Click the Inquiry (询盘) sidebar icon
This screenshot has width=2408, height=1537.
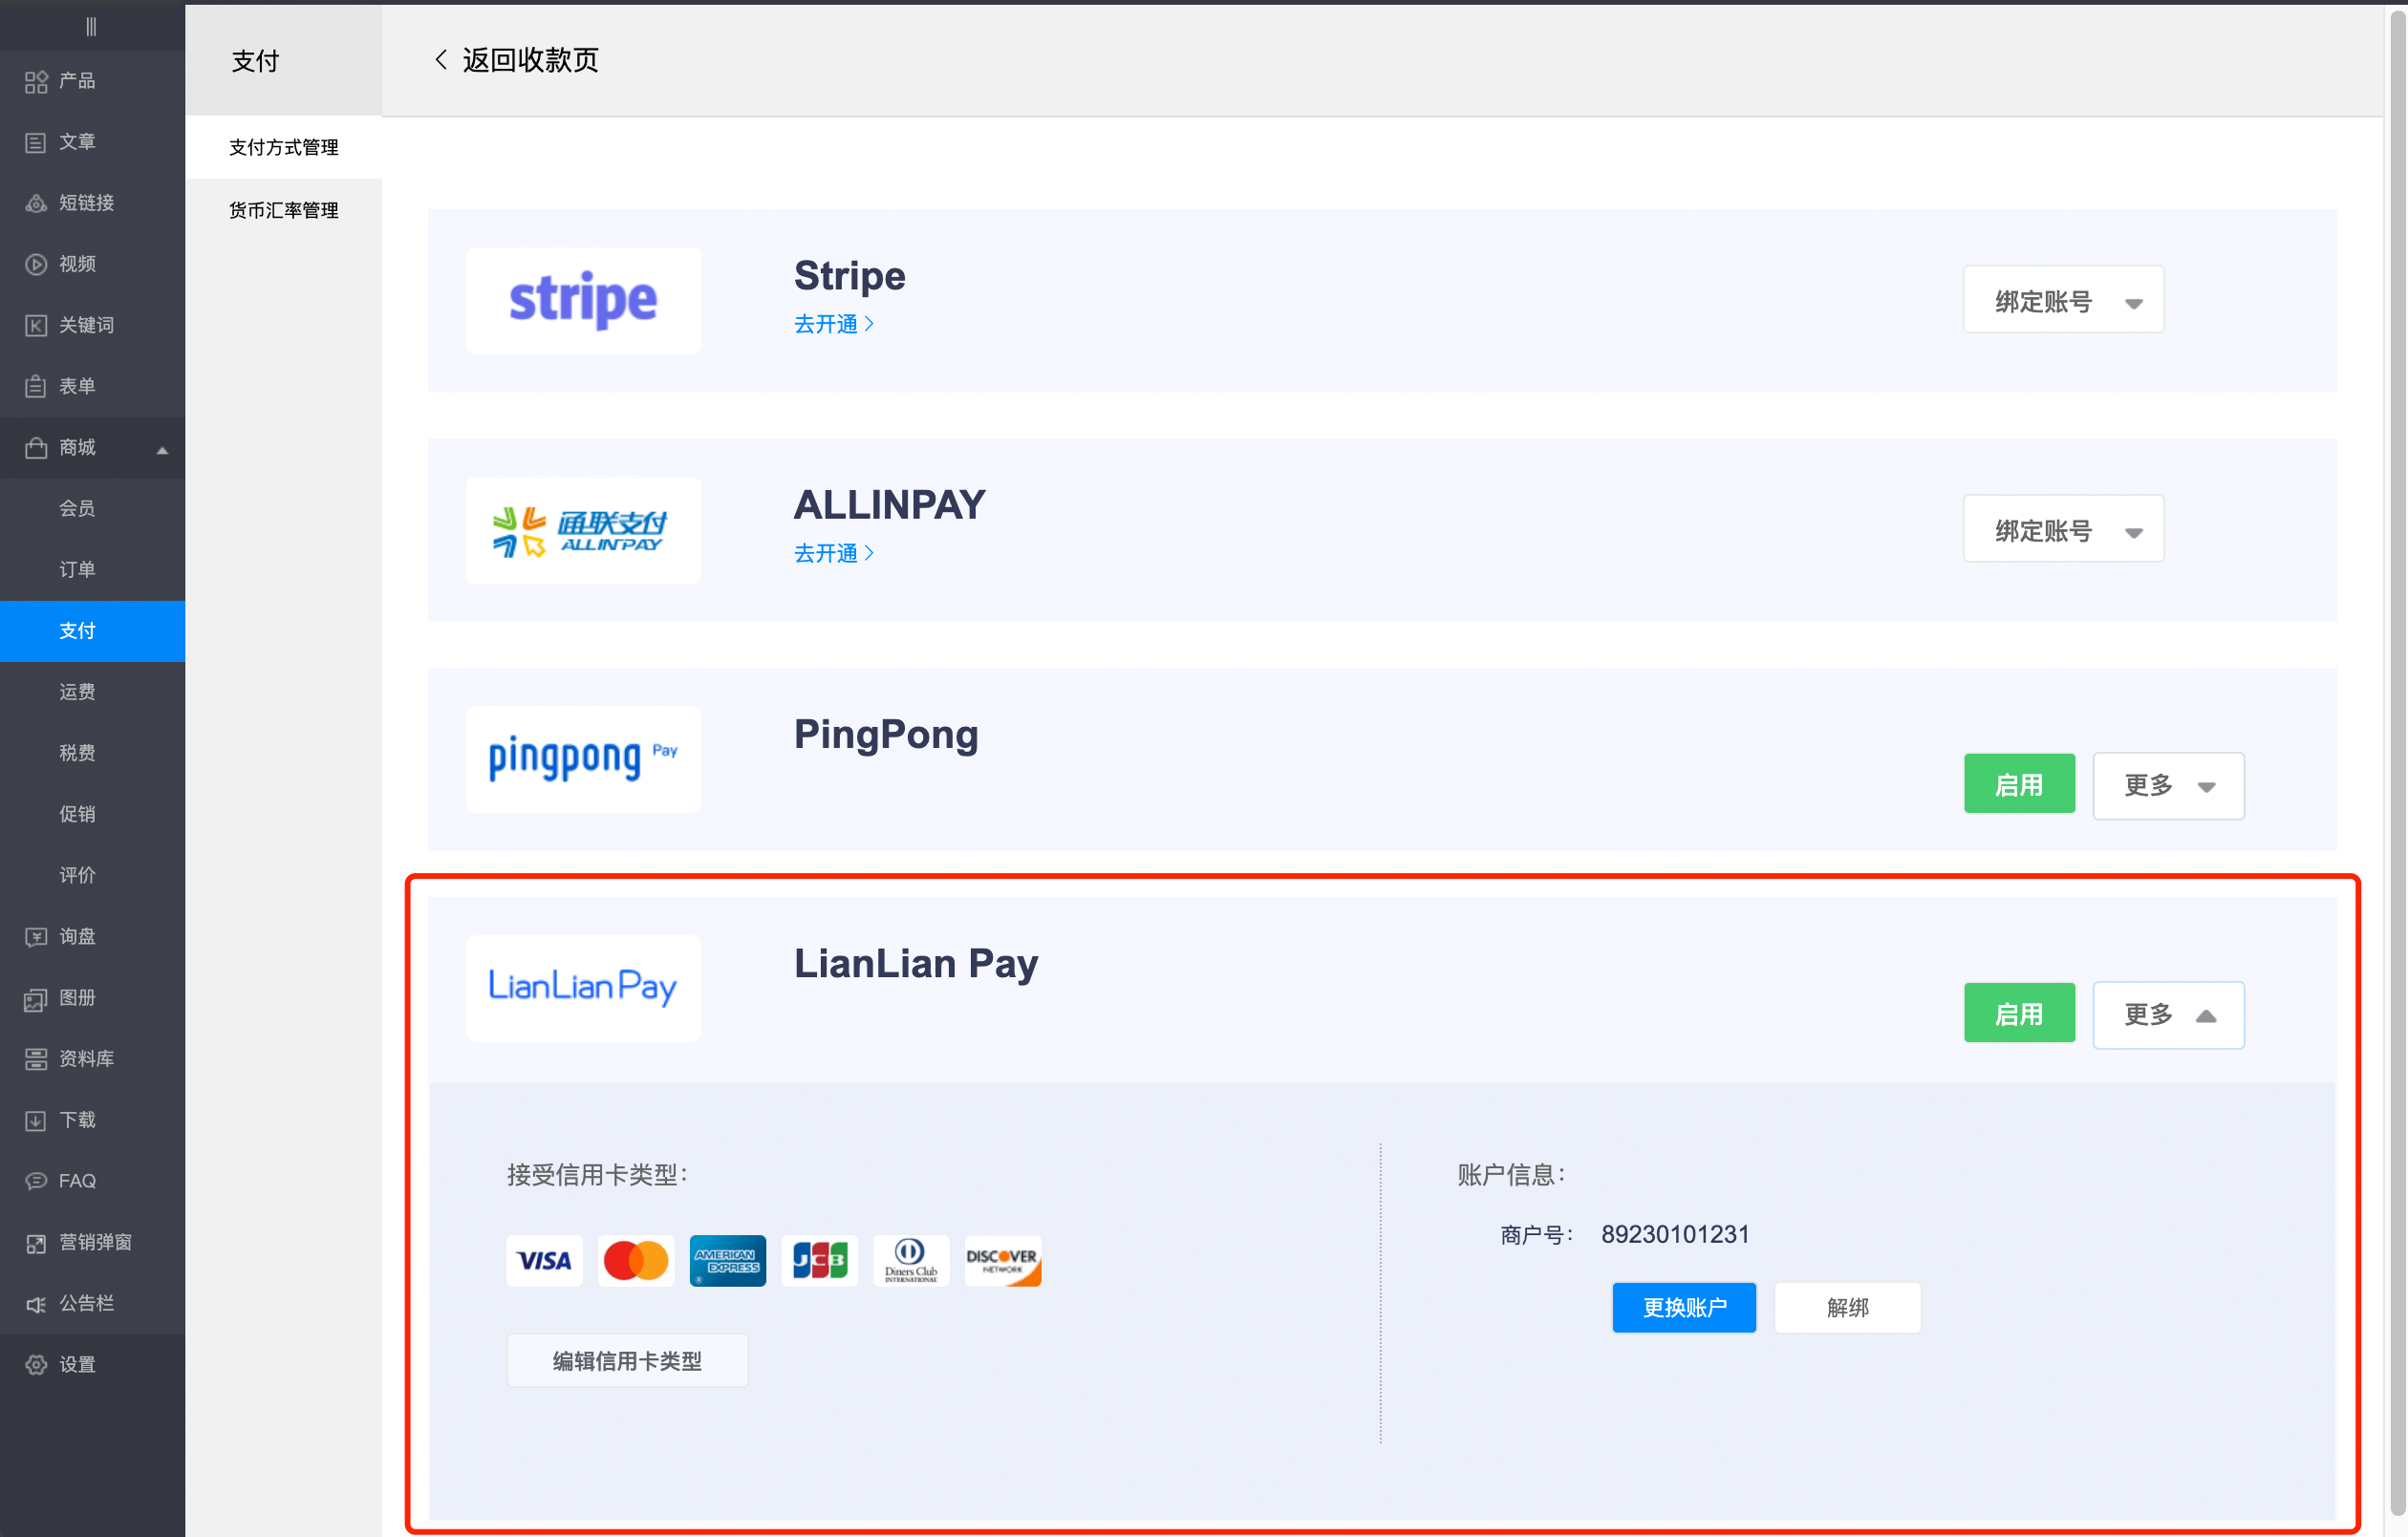(36, 936)
